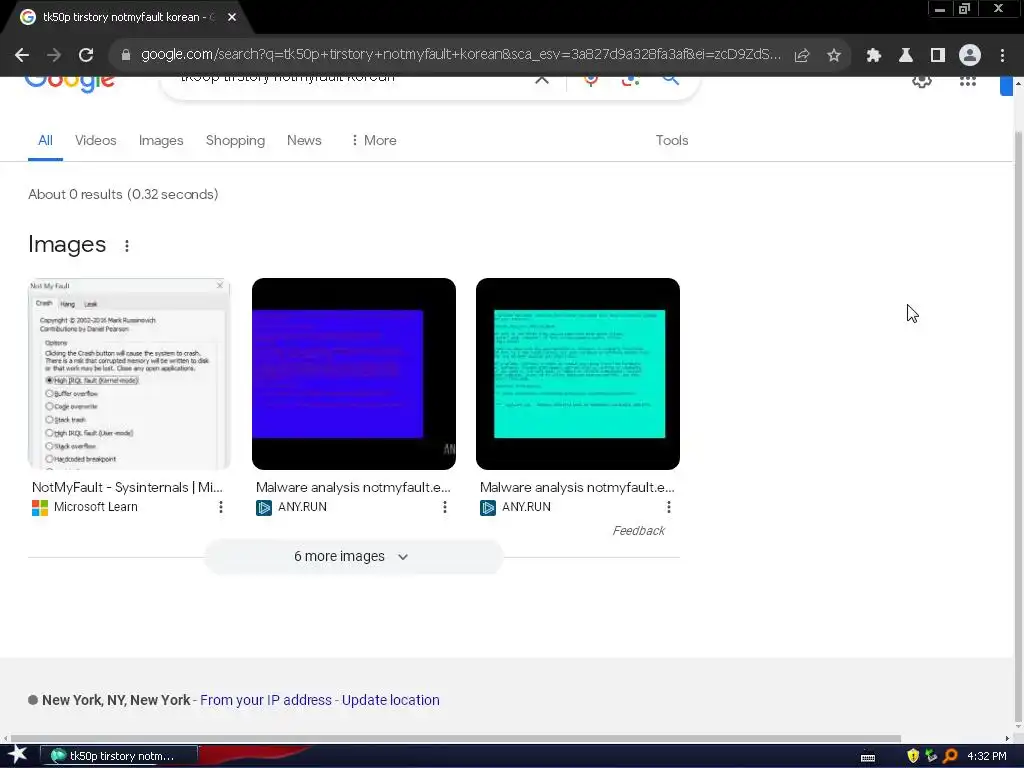
Task: Click the vertical page scrollbar
Action: (1019, 424)
